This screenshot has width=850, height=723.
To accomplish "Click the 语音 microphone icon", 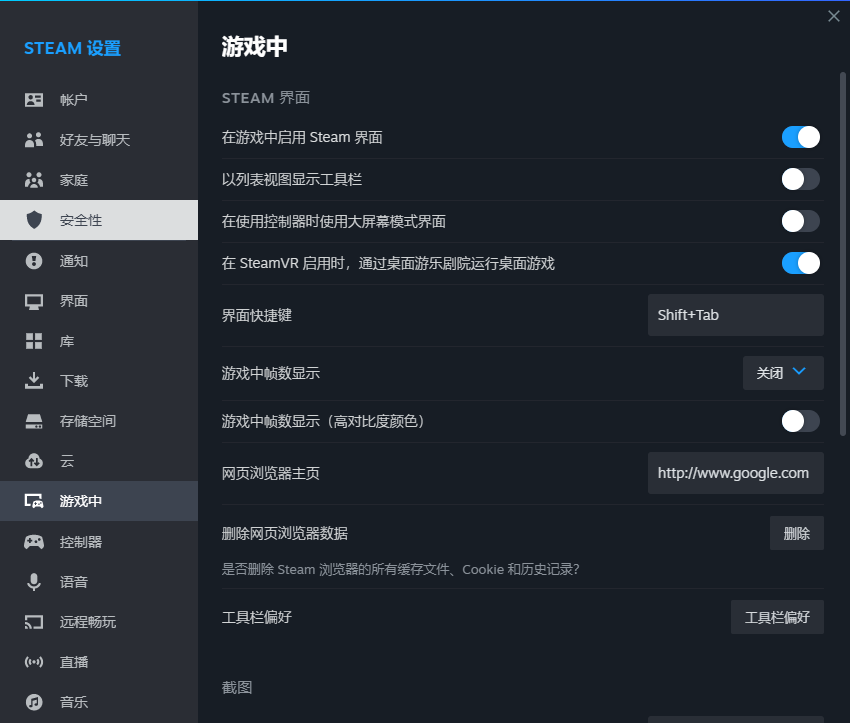I will point(34,582).
